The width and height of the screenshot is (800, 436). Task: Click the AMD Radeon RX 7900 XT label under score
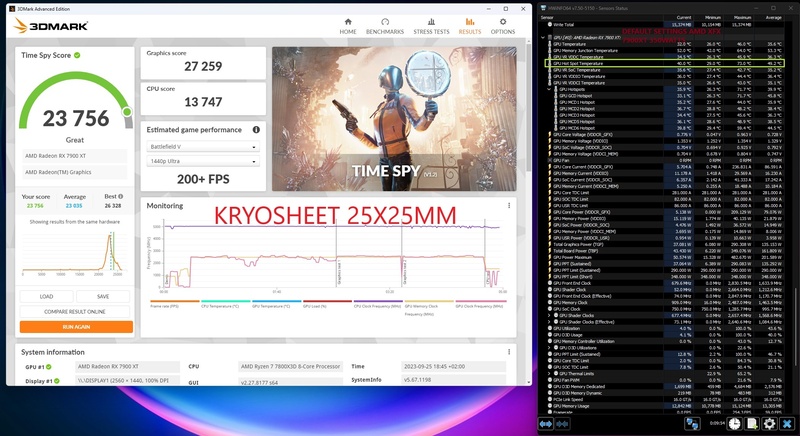74,156
